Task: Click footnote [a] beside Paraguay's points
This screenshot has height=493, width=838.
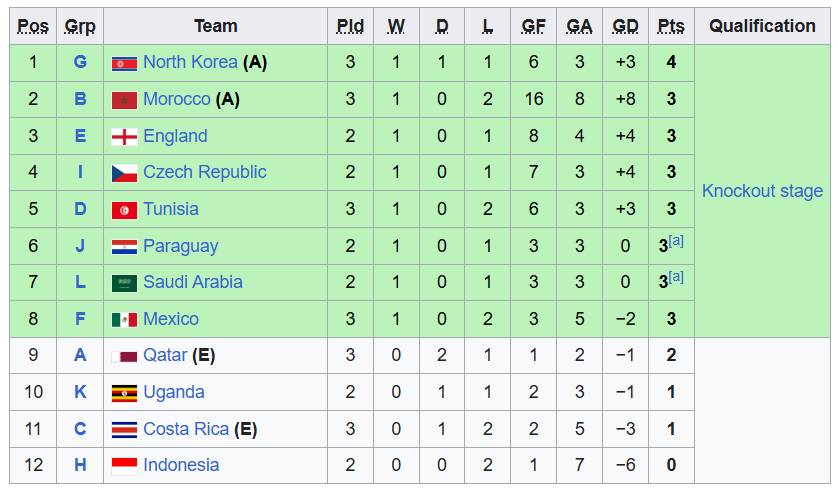Action: tap(676, 241)
